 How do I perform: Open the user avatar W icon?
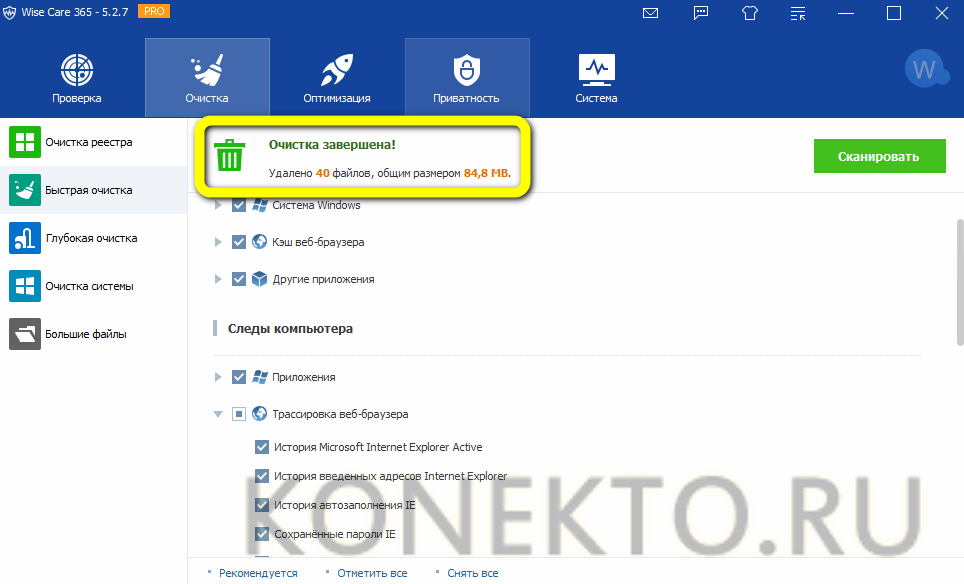(925, 70)
